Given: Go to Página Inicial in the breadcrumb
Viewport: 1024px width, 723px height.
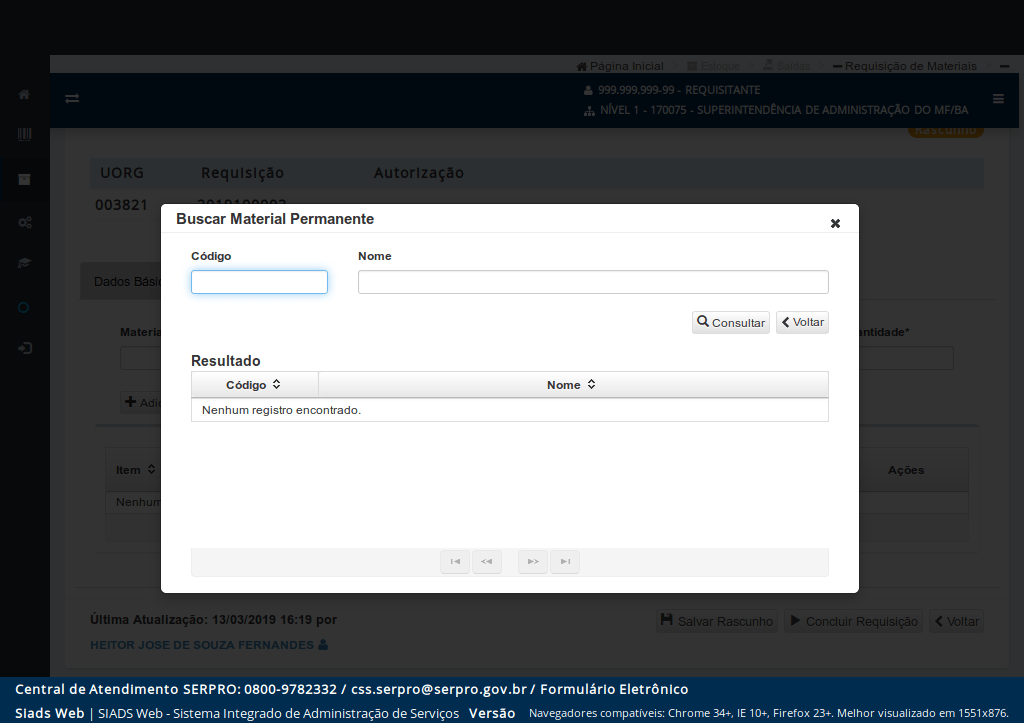Looking at the screenshot, I should click(620, 66).
